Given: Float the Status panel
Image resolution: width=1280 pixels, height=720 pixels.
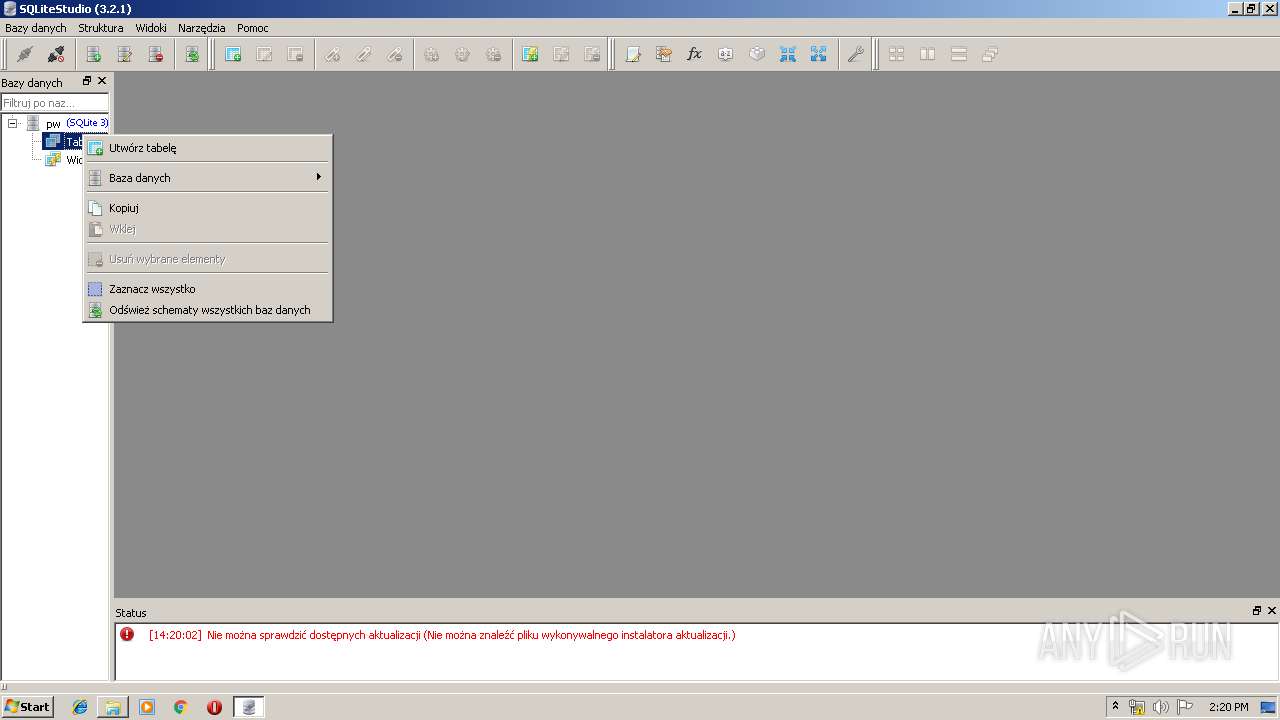Looking at the screenshot, I should point(1257,610).
